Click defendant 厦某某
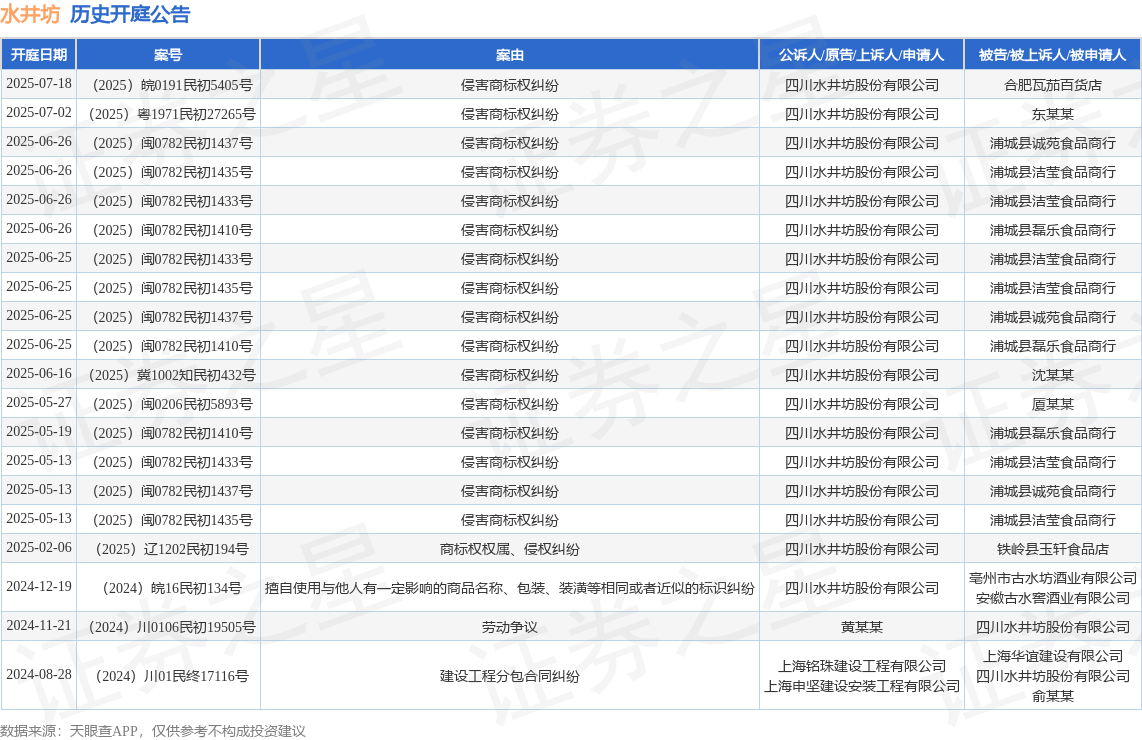The image size is (1142, 740). point(1052,404)
